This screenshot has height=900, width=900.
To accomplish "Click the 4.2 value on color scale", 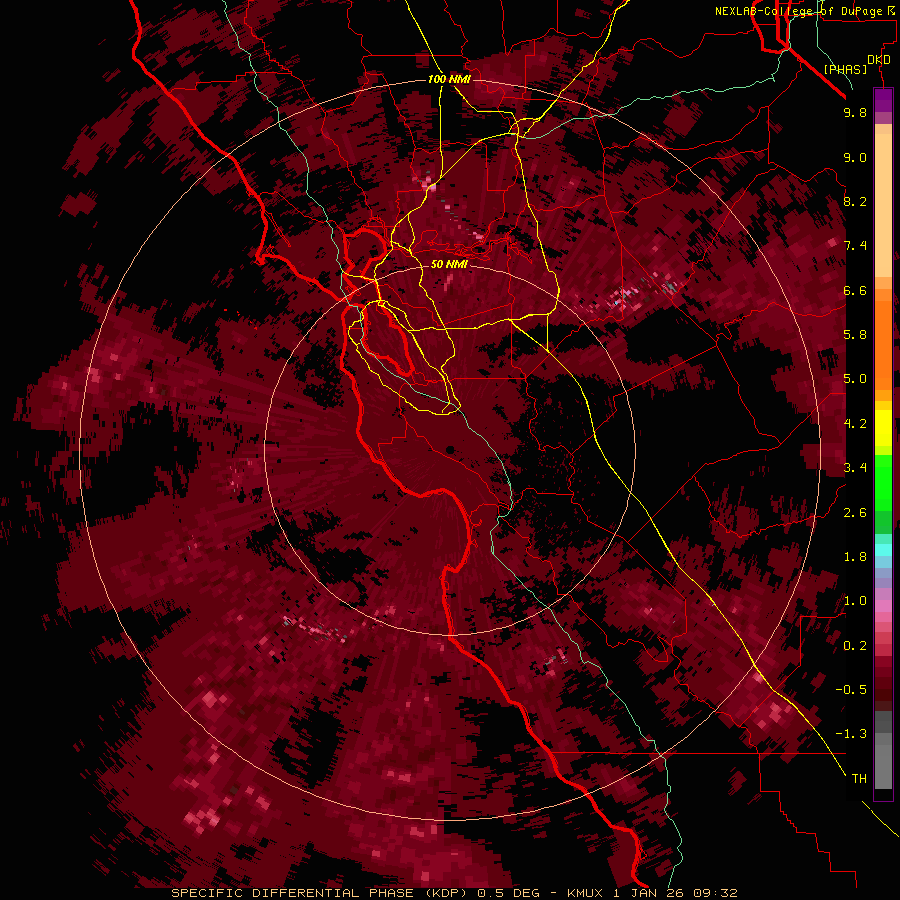I will [855, 423].
